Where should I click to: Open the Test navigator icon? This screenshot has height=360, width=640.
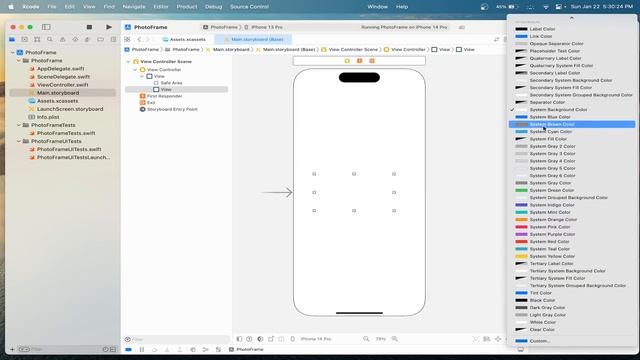click(75, 40)
